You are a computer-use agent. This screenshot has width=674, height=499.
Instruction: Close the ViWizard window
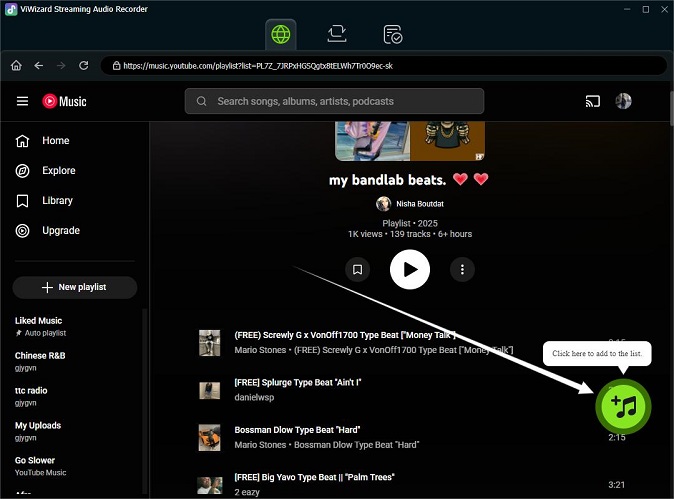click(664, 9)
